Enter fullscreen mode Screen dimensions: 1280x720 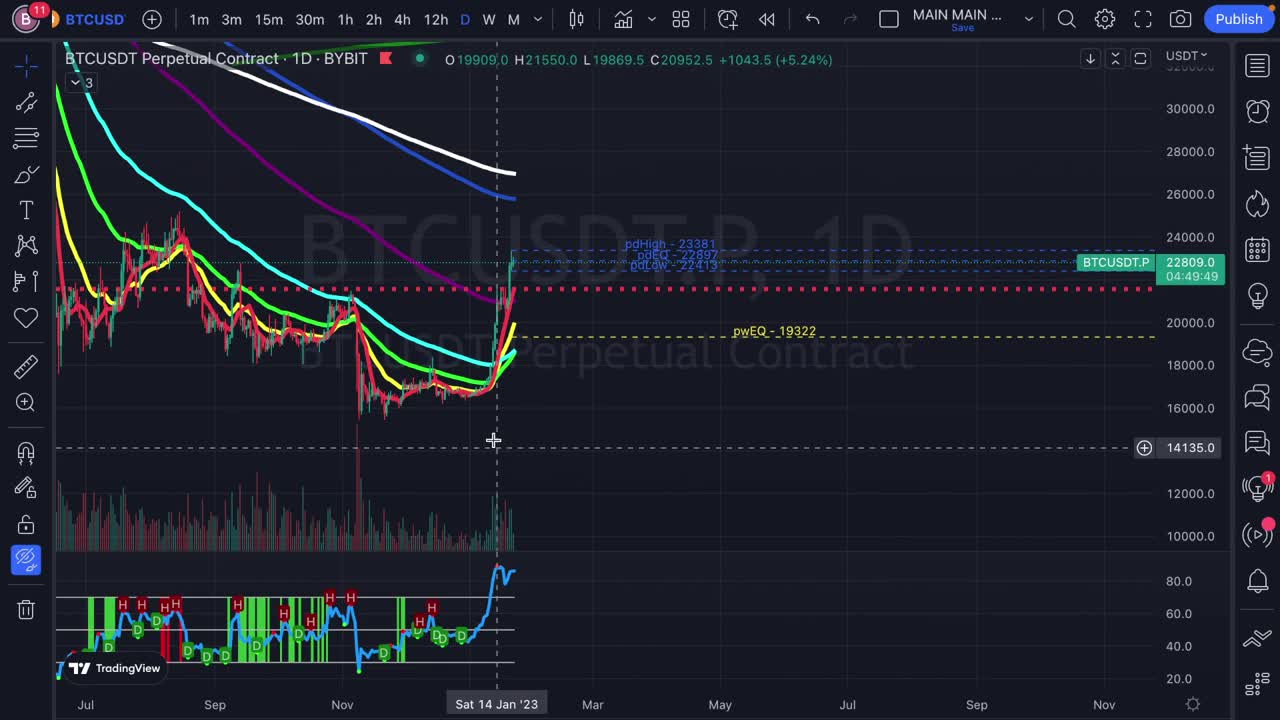tap(1143, 19)
